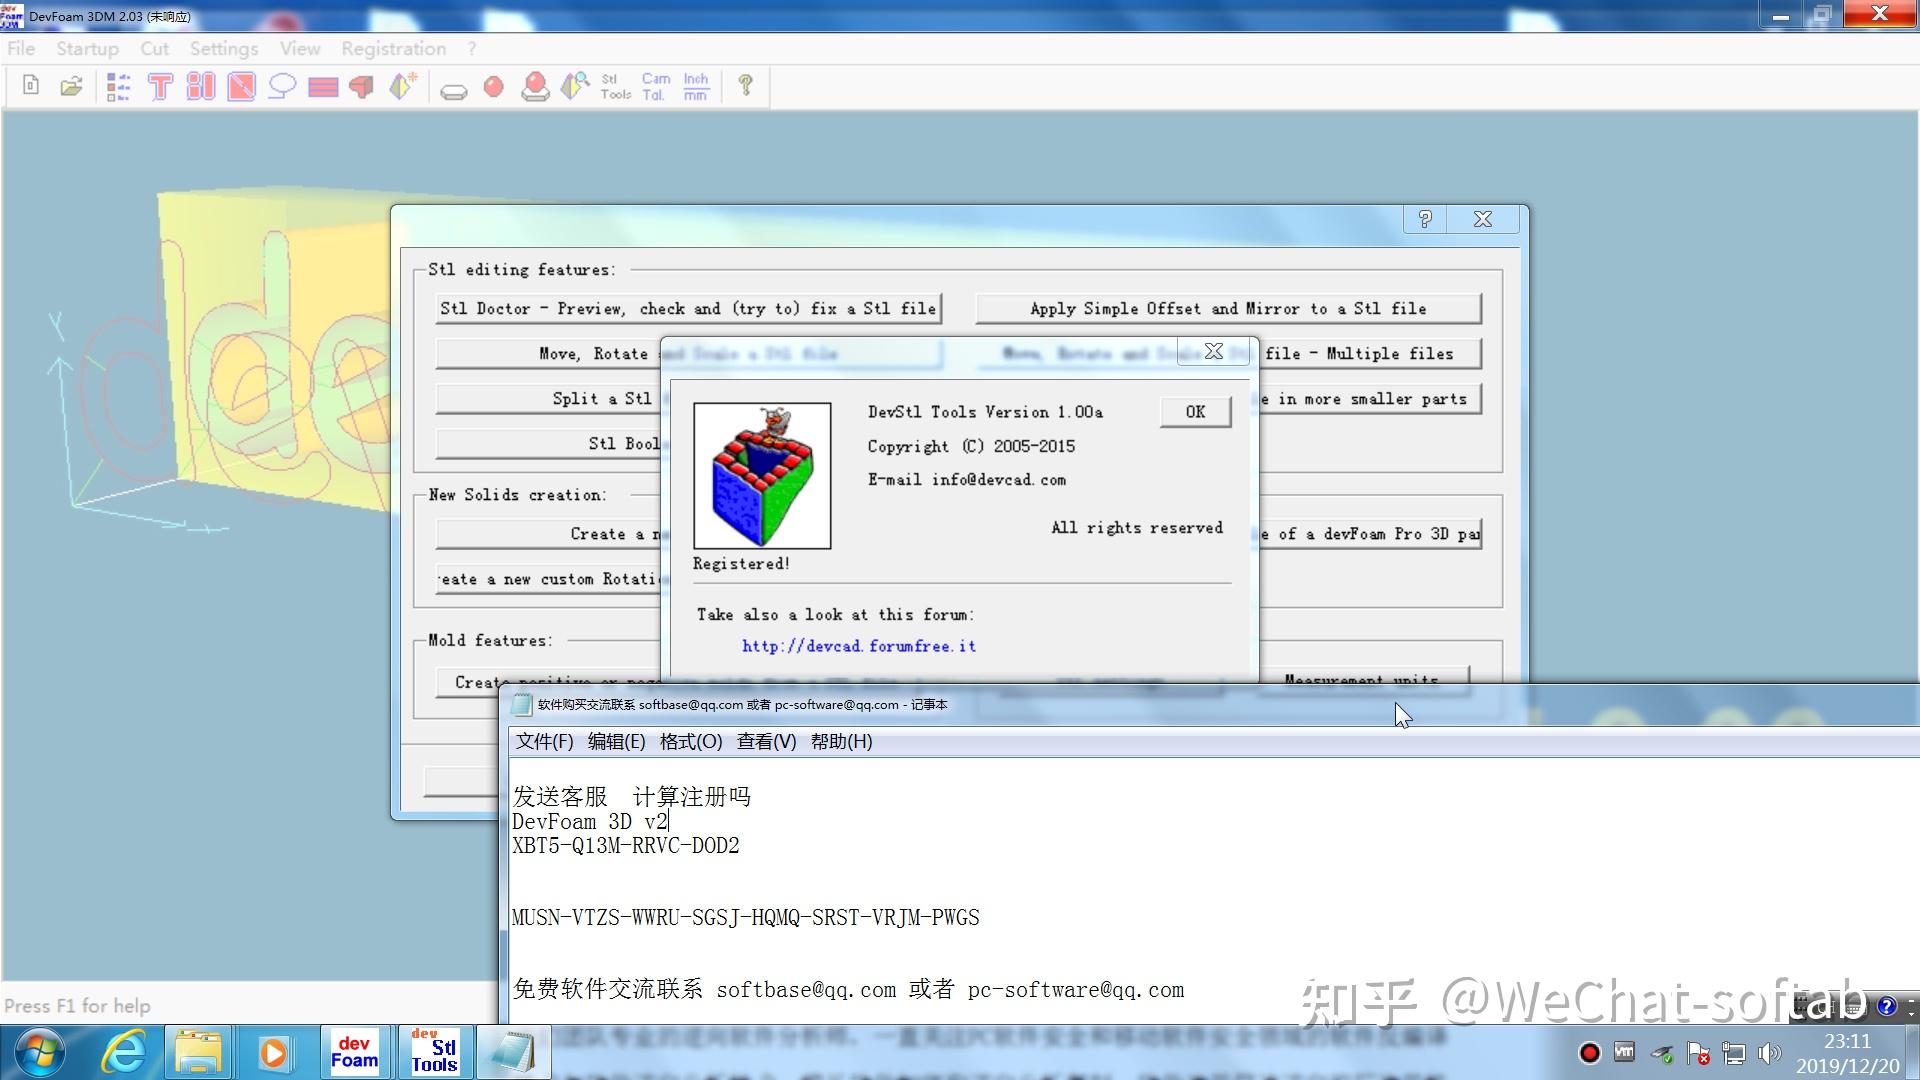Create a new project with the New icon

[x=30, y=86]
